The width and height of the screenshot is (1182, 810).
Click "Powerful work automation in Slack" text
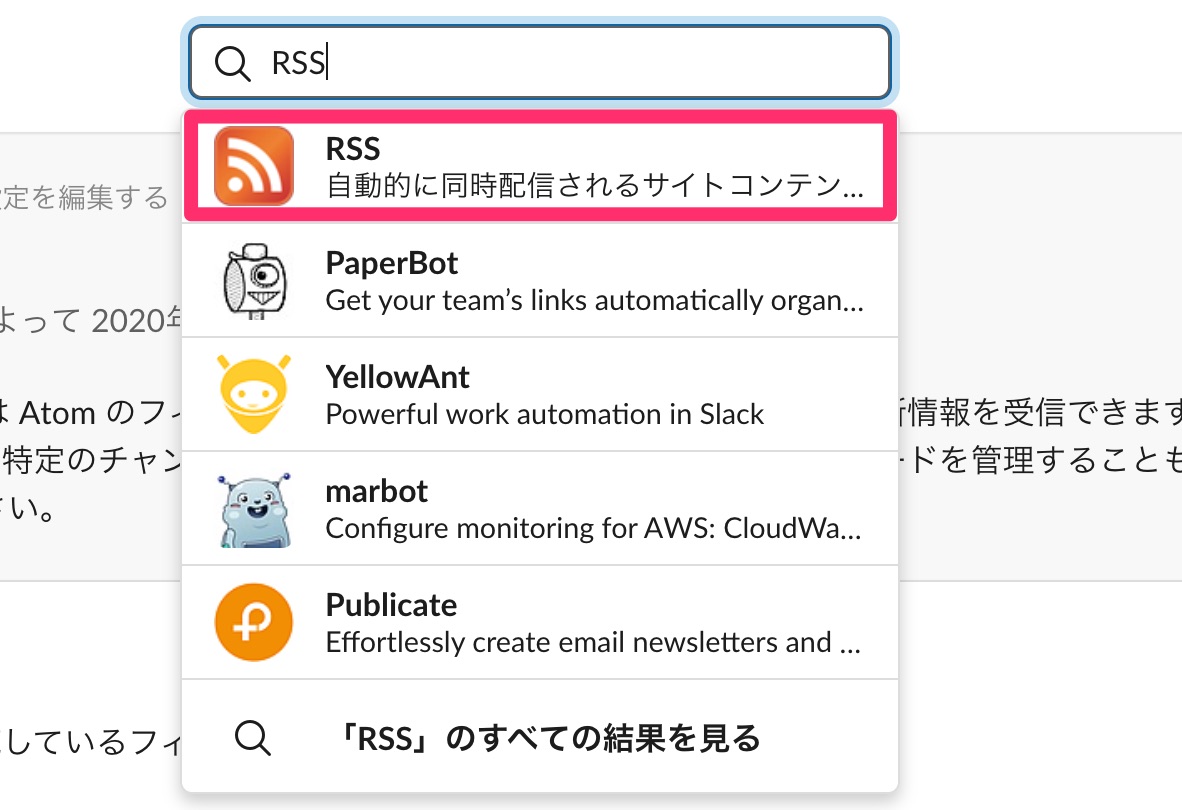click(x=545, y=414)
